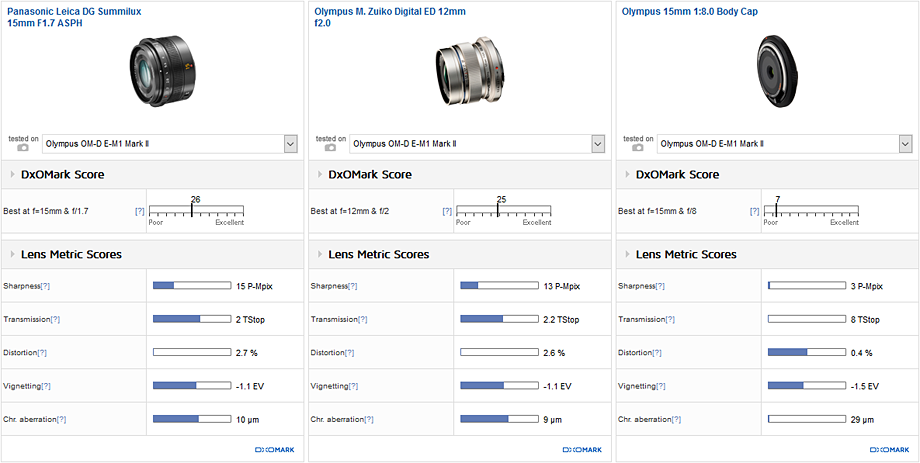Click DXOMARK logo in Olympus 12mm panel
This screenshot has height=463, width=920.
[582, 450]
